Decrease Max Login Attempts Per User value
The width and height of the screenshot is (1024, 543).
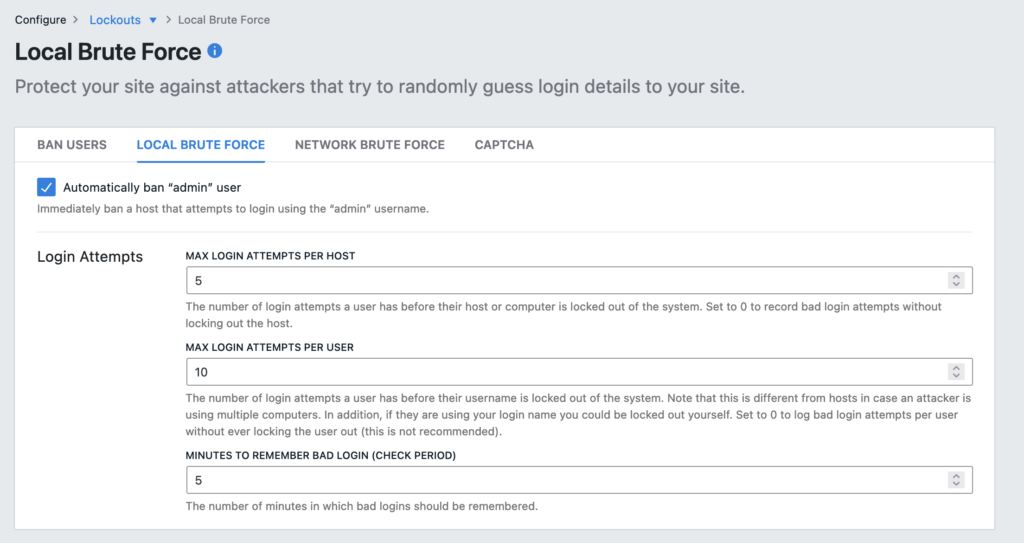[x=956, y=376]
